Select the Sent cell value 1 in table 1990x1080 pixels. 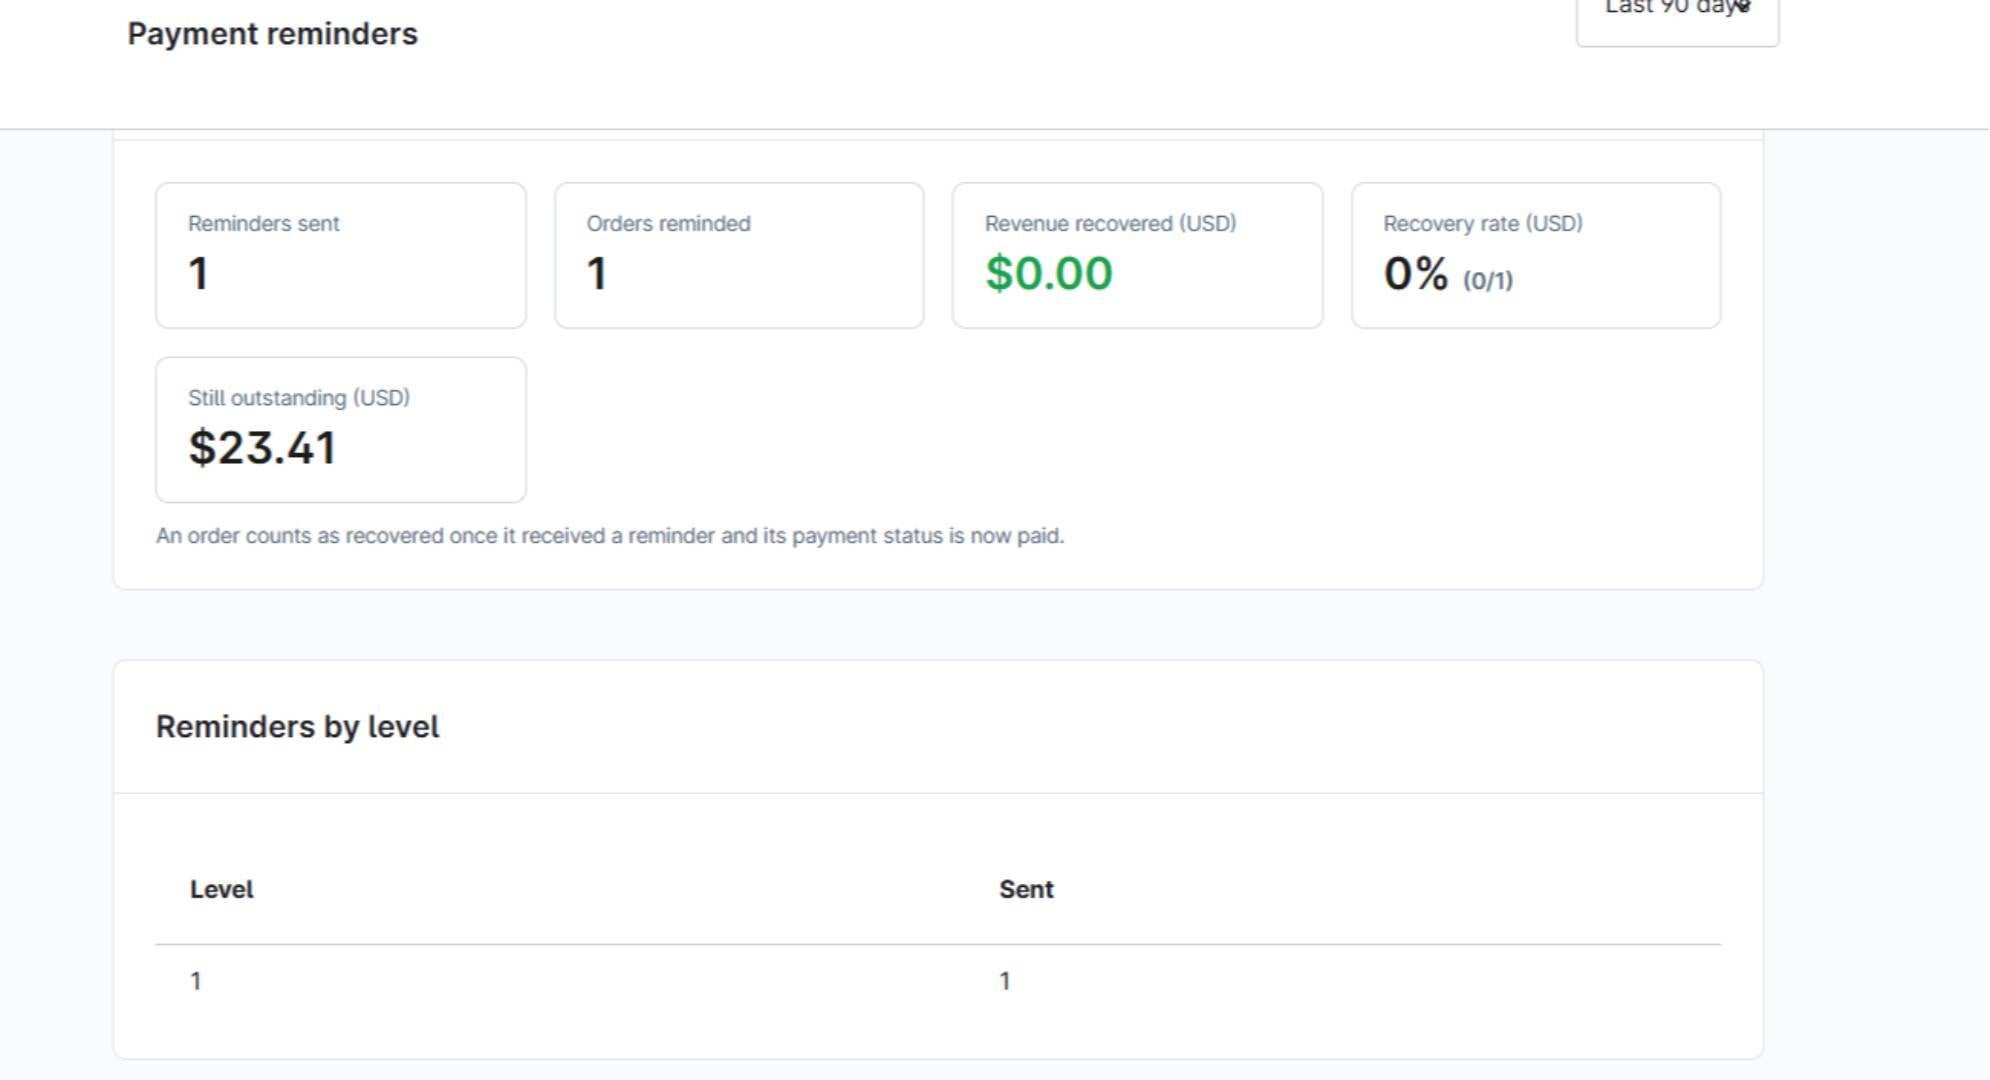click(1005, 982)
